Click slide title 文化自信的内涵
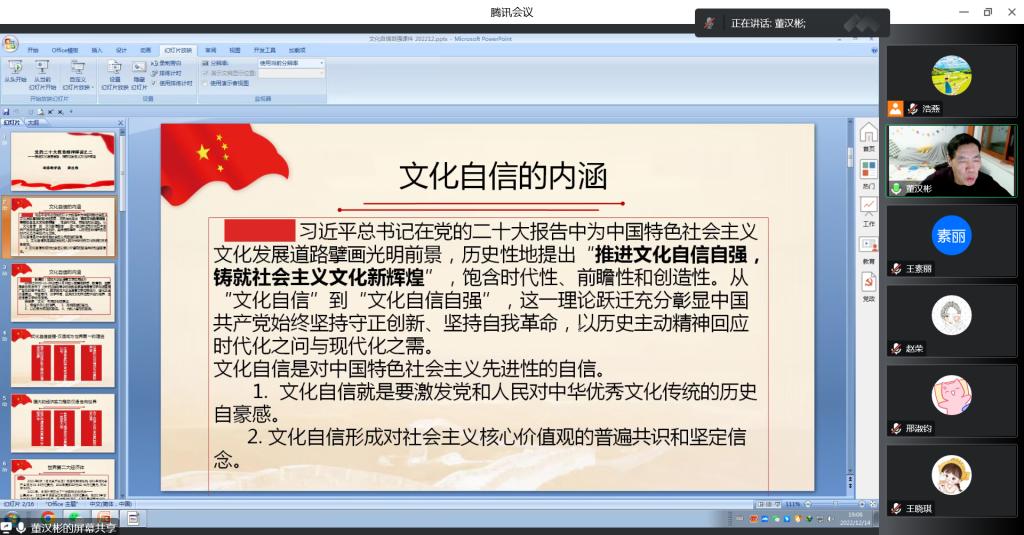This screenshot has height=535, width=1024. click(x=504, y=176)
